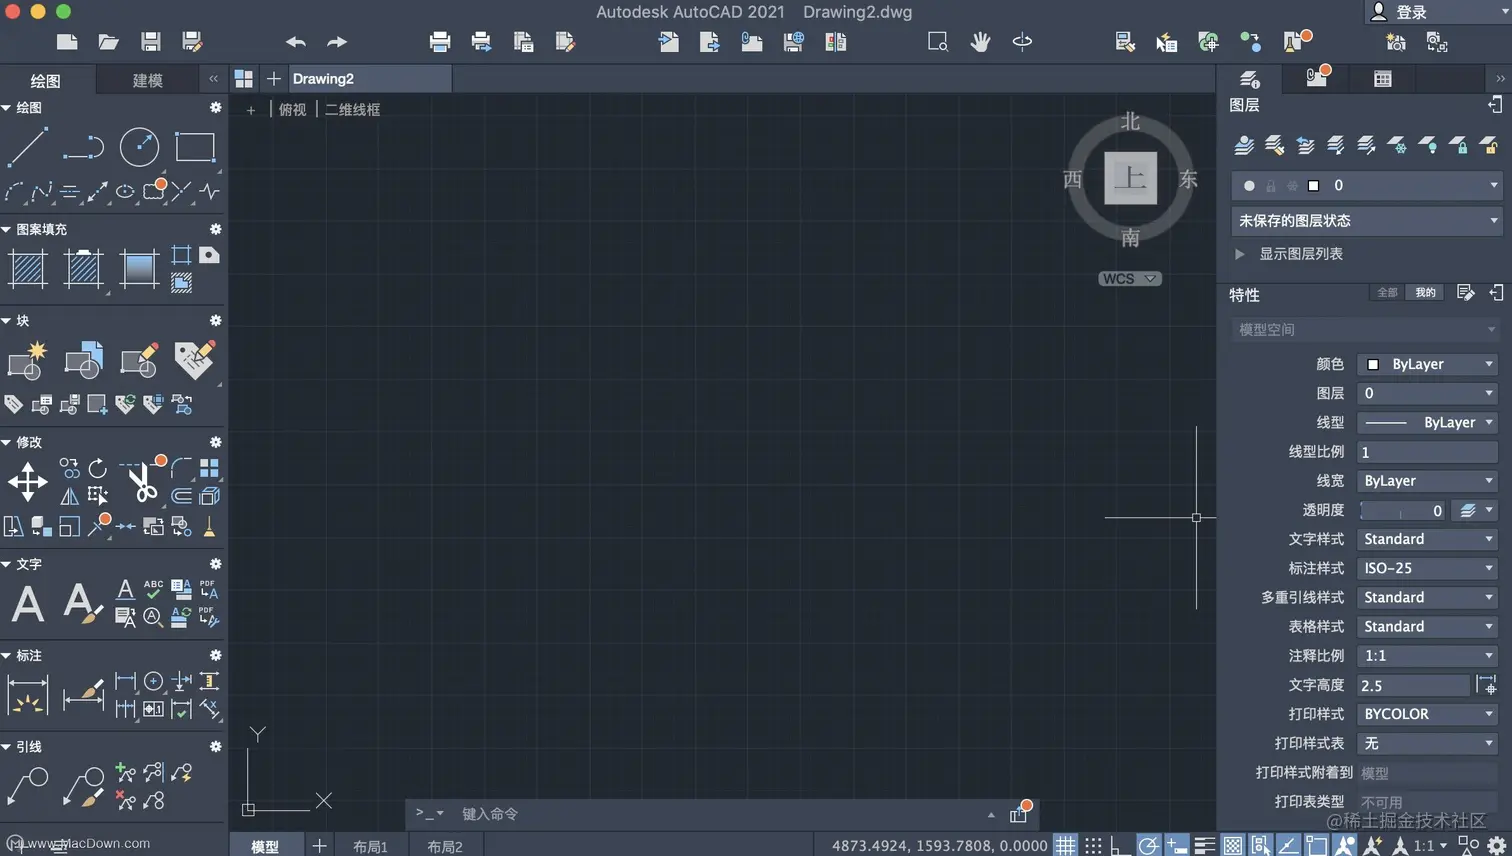Open the color ByLayer dropdown

(x=1427, y=364)
